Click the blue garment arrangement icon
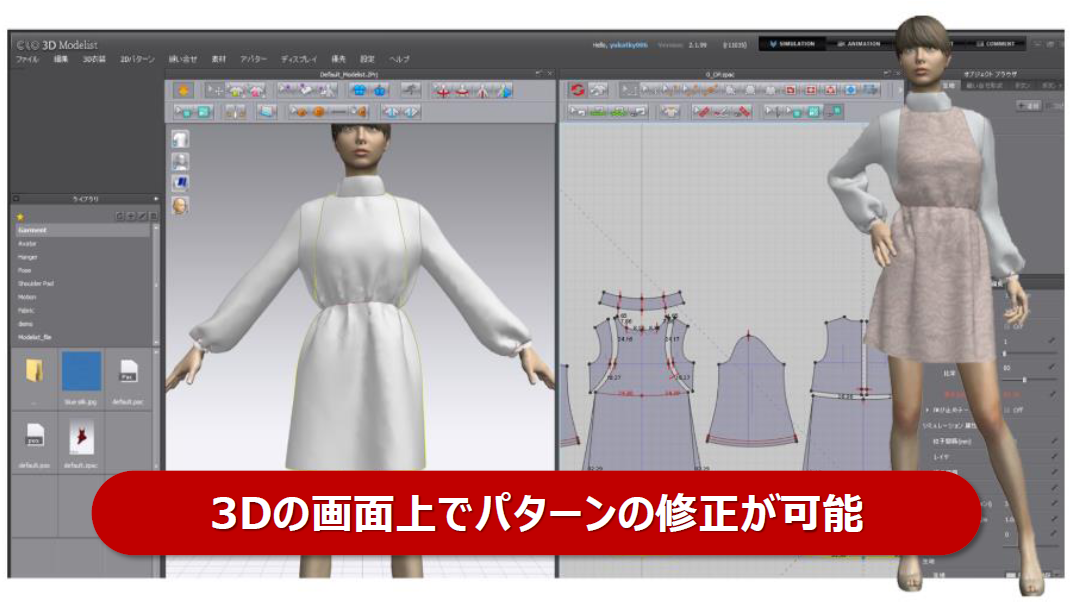Viewport: 1071px width, 604px height. [x=359, y=91]
